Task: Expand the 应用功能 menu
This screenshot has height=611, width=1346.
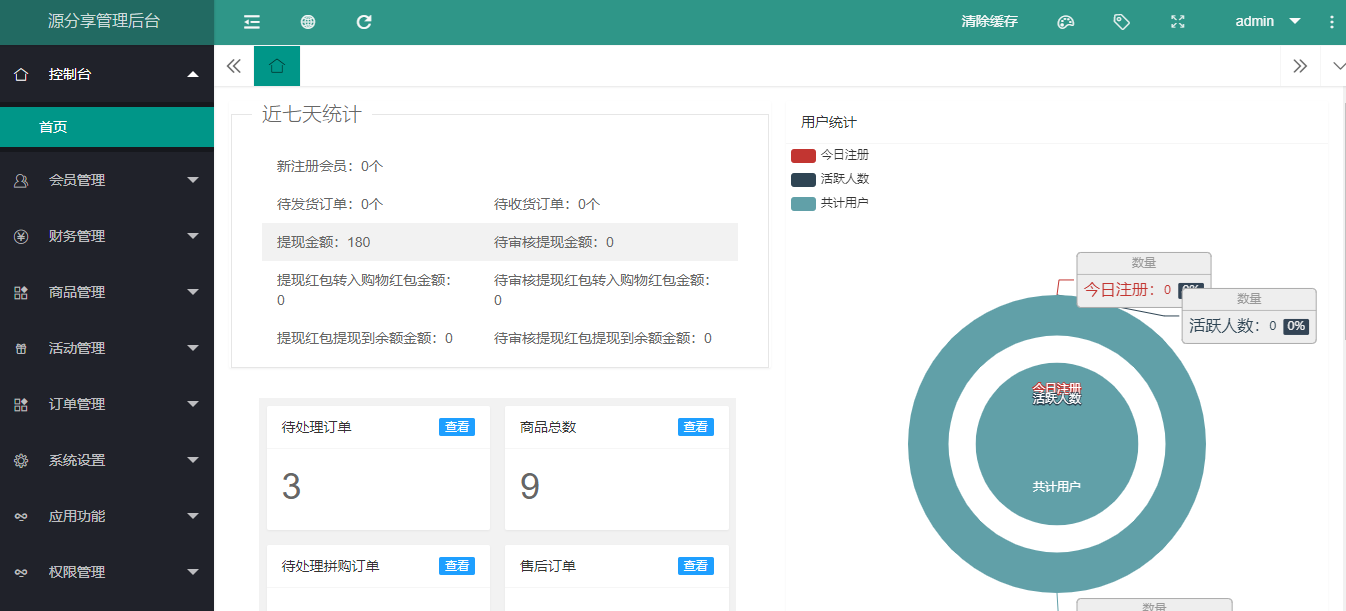Action: (193, 516)
